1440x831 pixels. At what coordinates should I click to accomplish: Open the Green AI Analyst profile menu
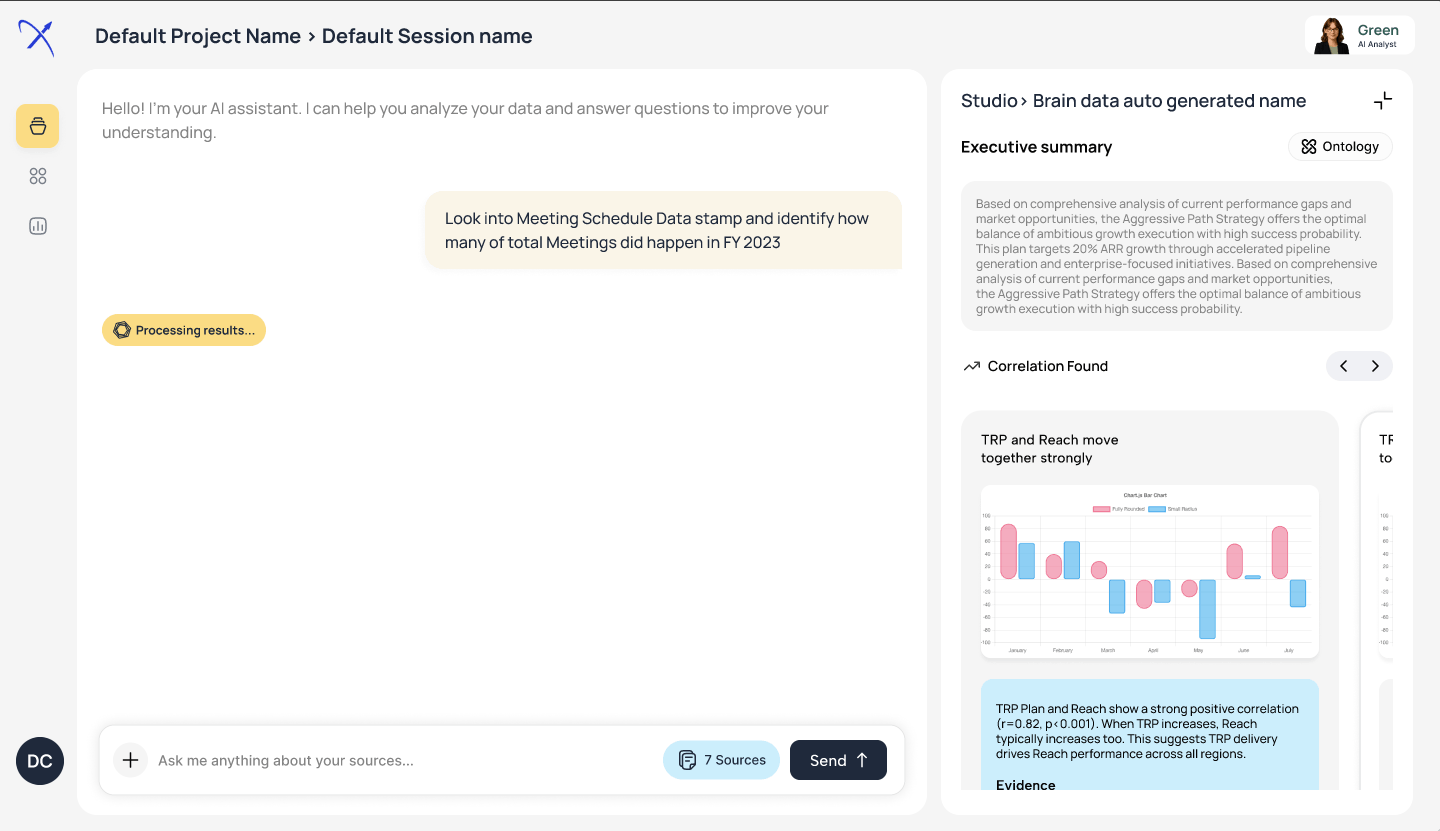click(1360, 35)
